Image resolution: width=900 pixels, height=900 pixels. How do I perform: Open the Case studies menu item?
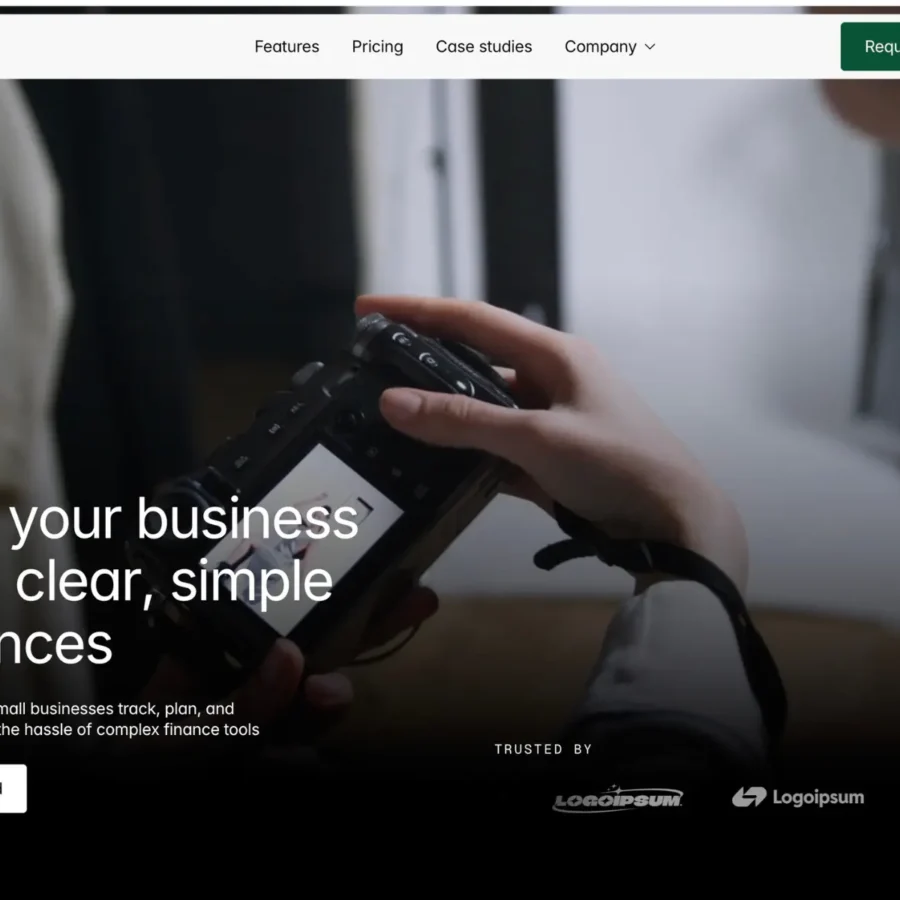484,46
